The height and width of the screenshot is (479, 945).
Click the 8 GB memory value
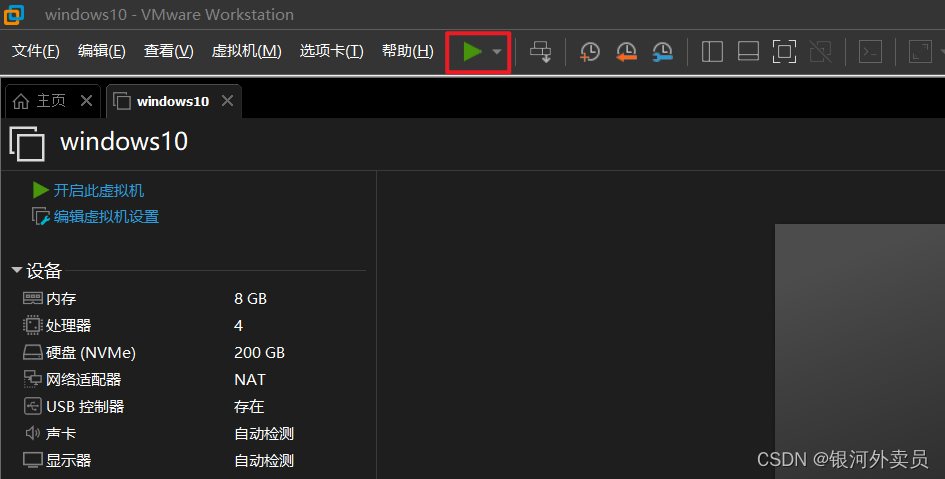point(250,299)
